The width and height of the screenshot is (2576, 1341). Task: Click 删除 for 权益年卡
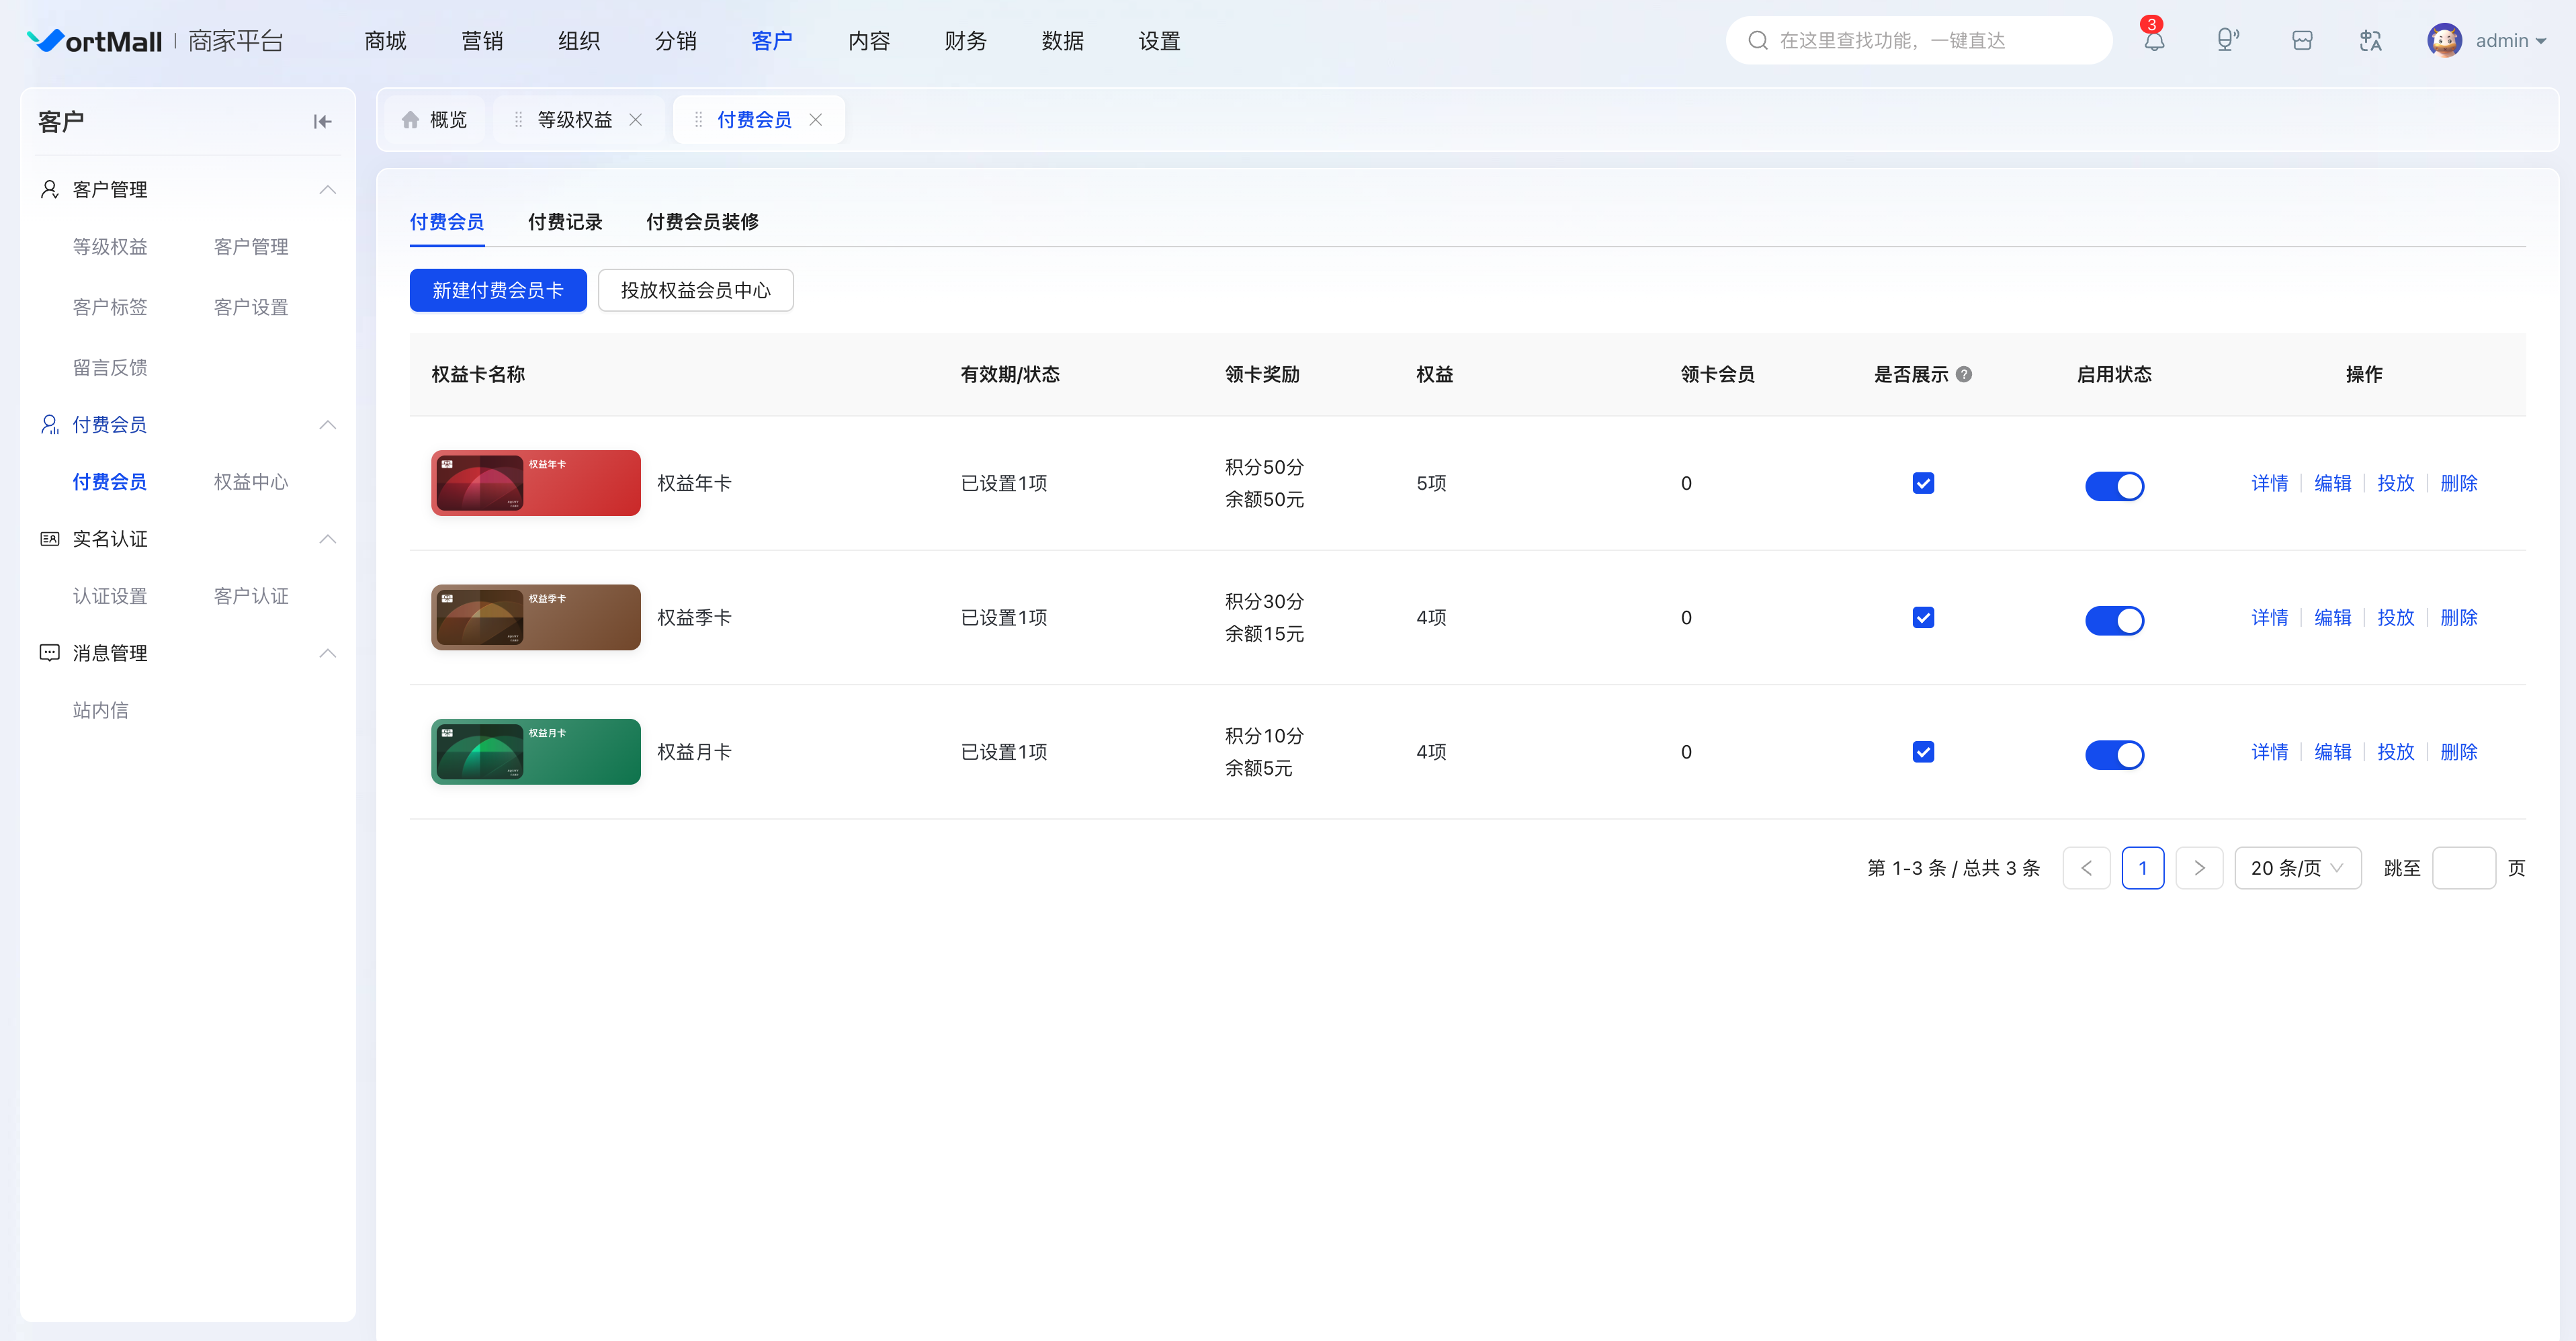(x=2458, y=483)
